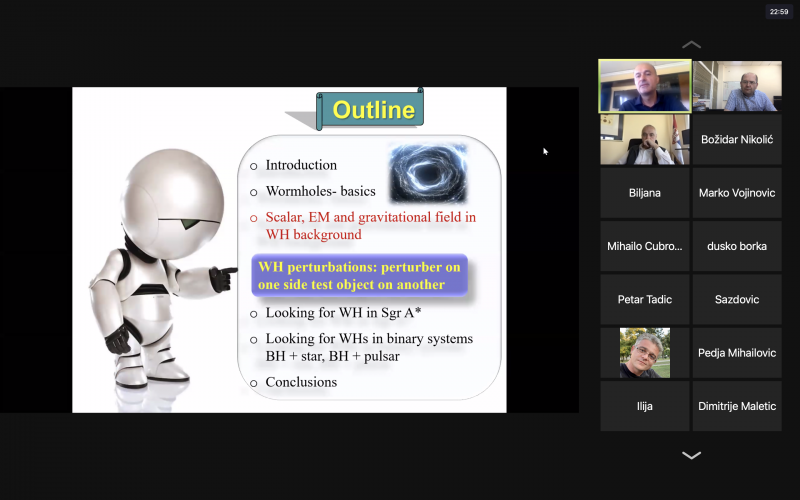
Task: Select the profile photo participant tile
Action: 645,353
